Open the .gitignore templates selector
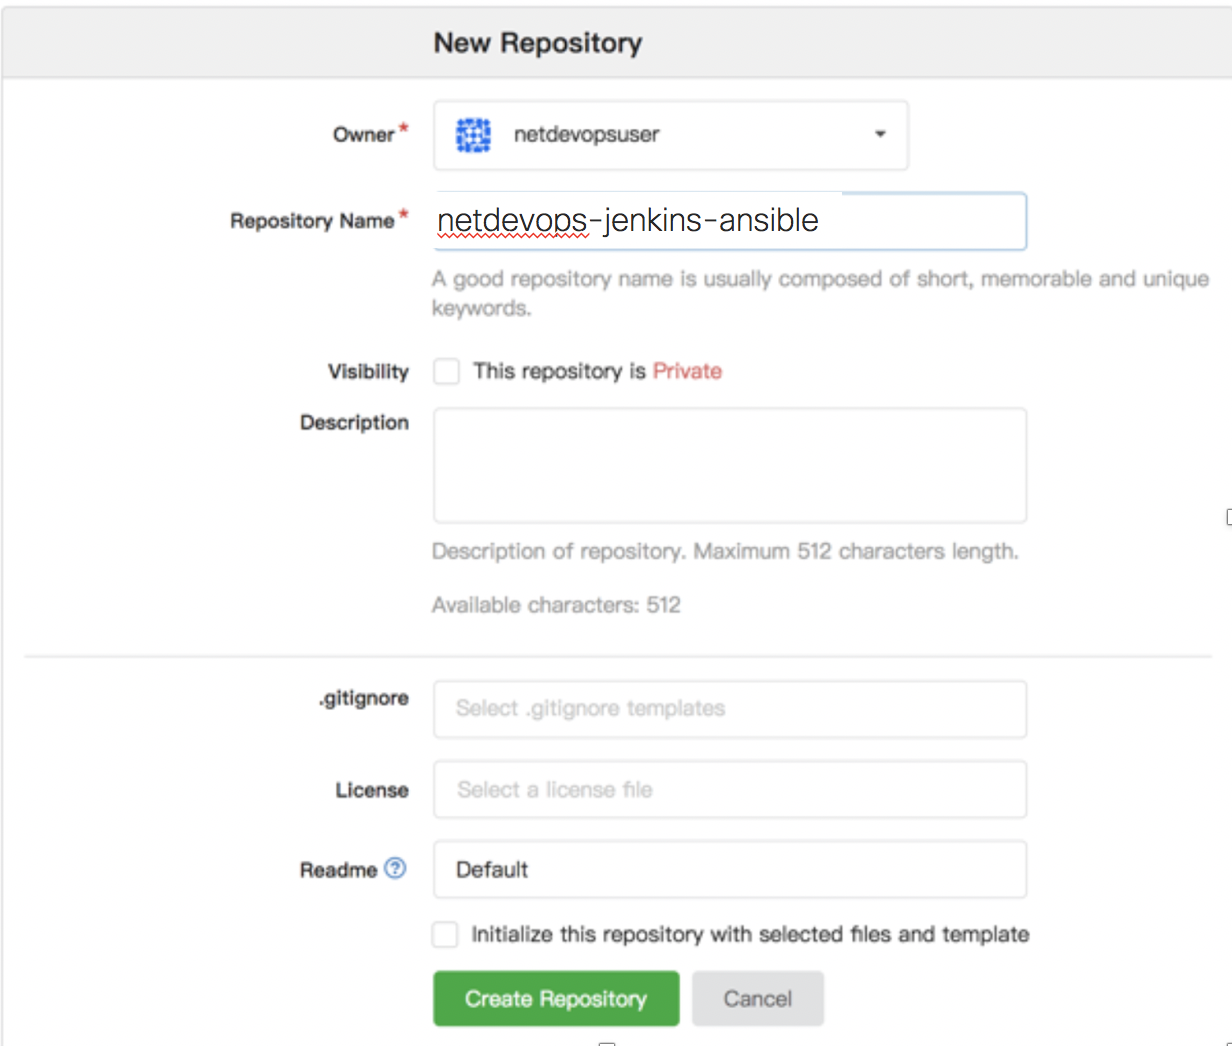This screenshot has height=1046, width=1232. [x=730, y=709]
